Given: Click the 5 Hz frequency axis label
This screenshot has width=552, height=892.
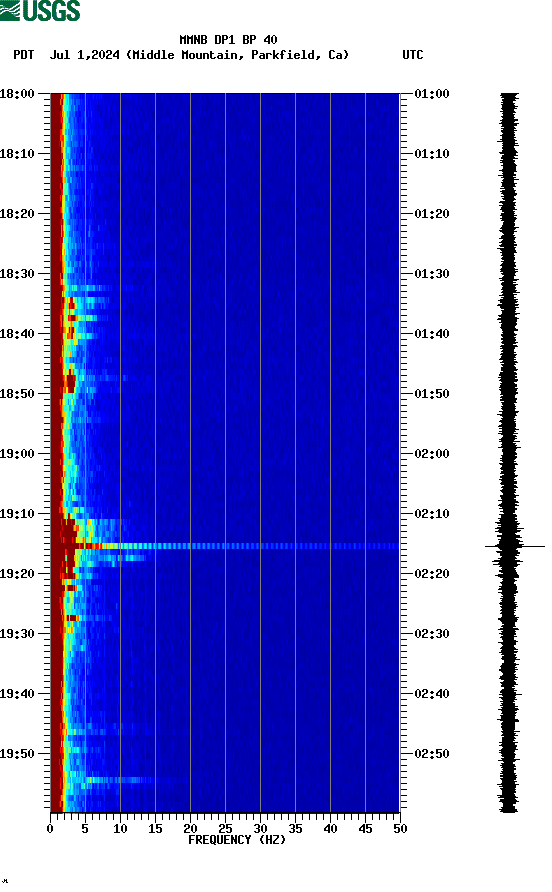Looking at the screenshot, I should (85, 829).
